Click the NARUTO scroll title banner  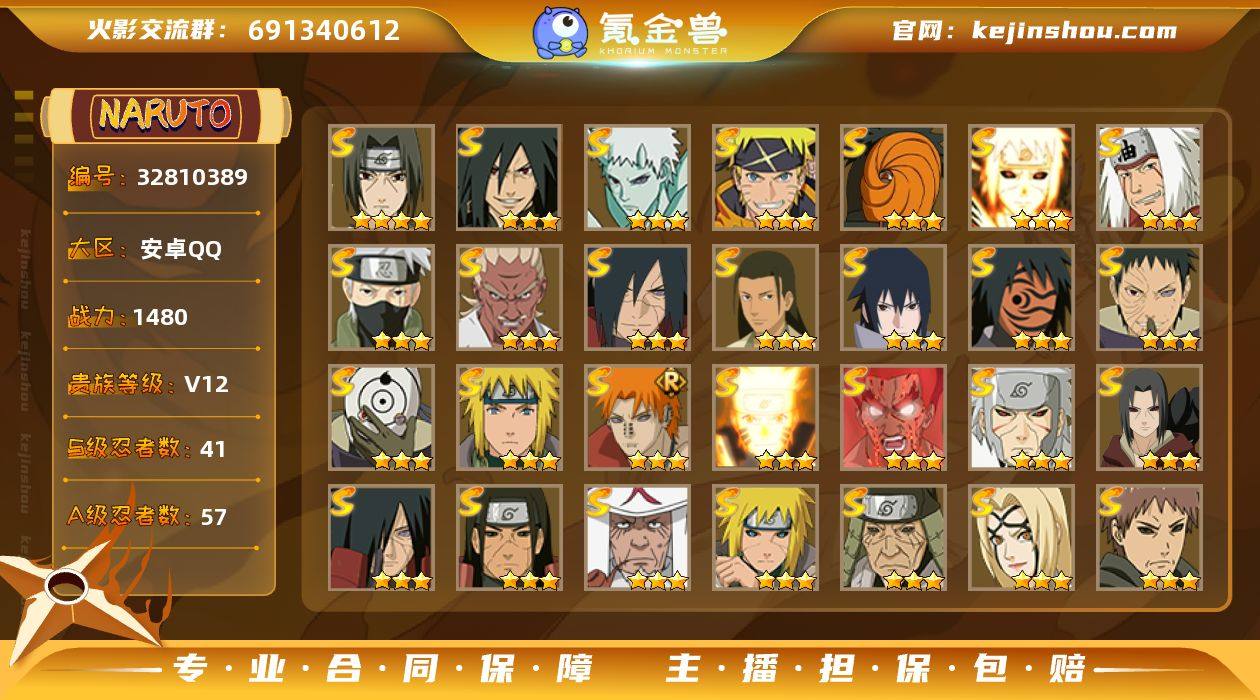(x=166, y=114)
